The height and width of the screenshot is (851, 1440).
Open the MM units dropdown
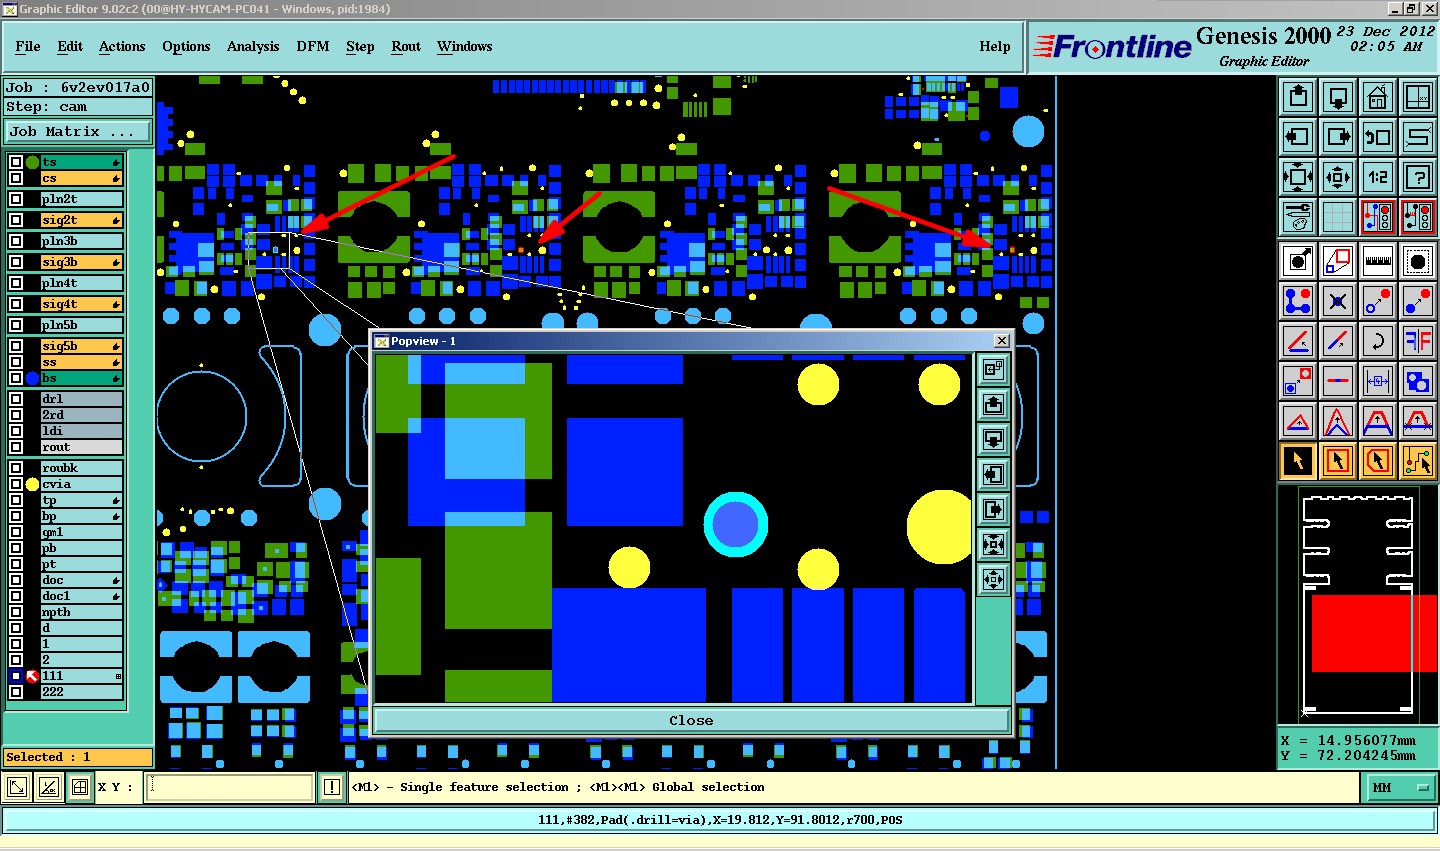point(1398,788)
